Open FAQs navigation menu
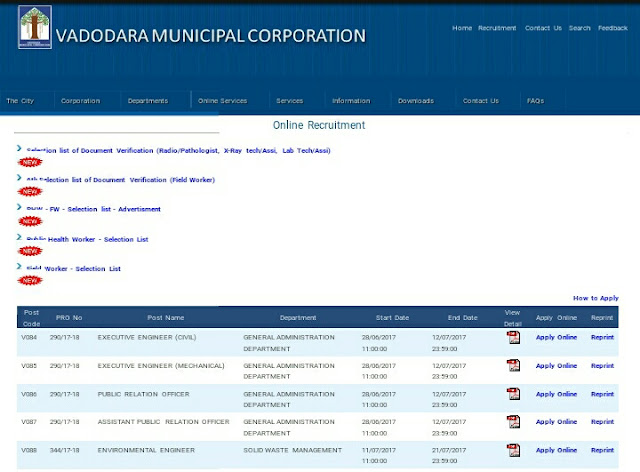 pos(536,101)
